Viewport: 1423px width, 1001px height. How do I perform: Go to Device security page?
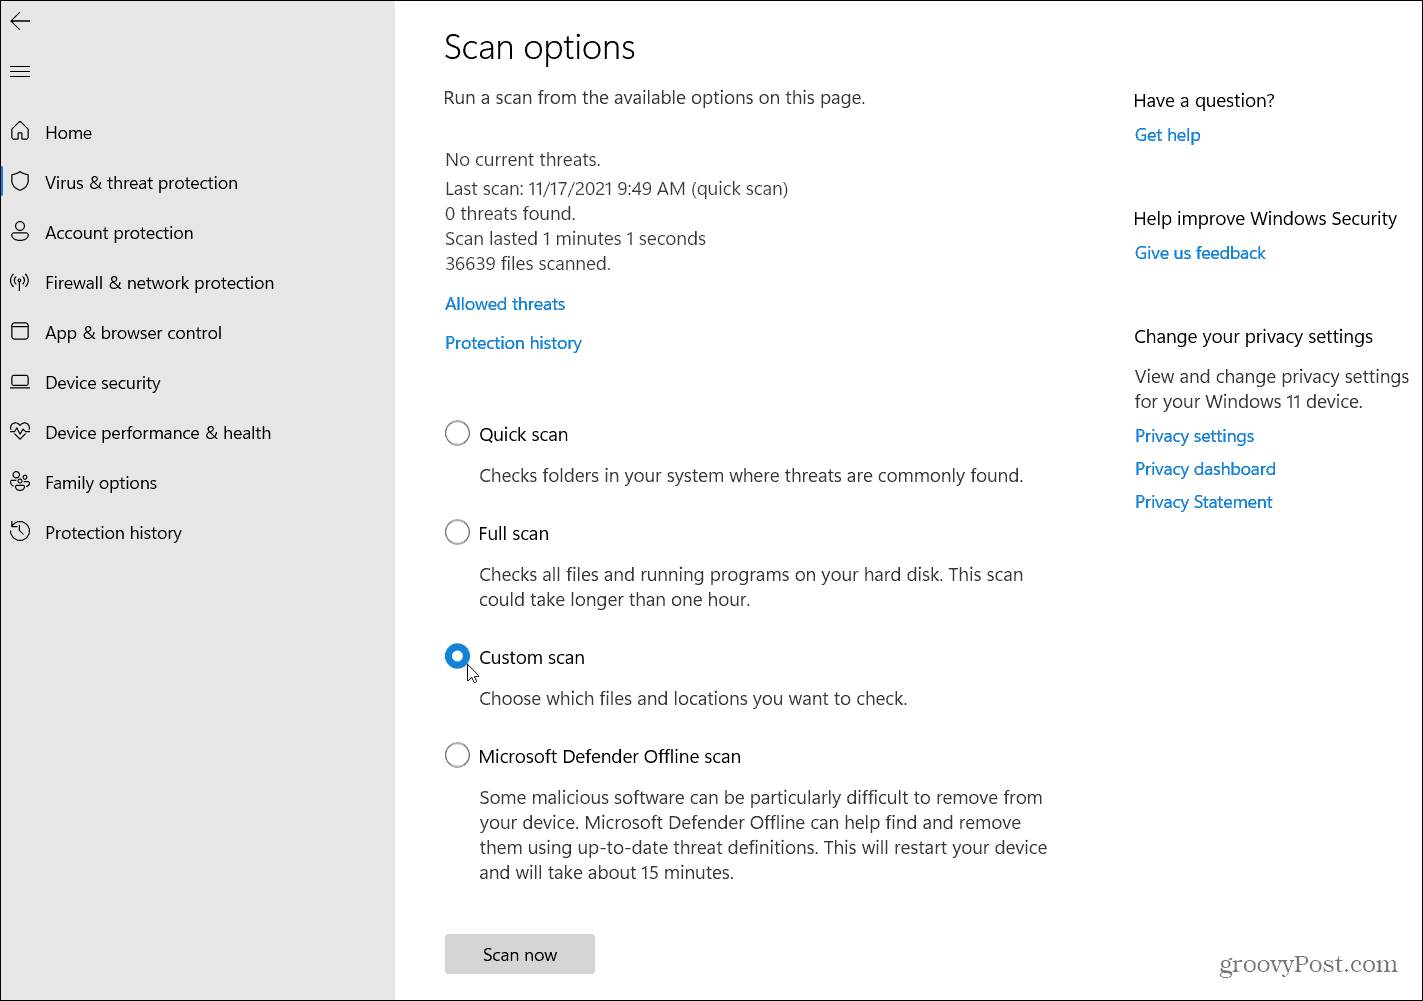[x=102, y=383]
